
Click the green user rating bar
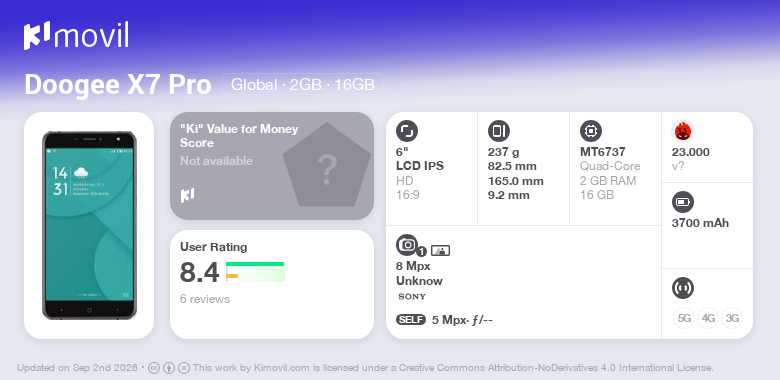255,264
